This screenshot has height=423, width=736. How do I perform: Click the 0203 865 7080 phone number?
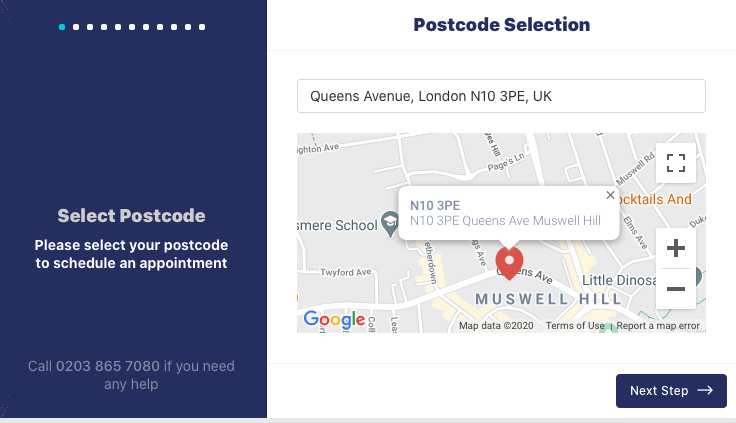tap(107, 367)
